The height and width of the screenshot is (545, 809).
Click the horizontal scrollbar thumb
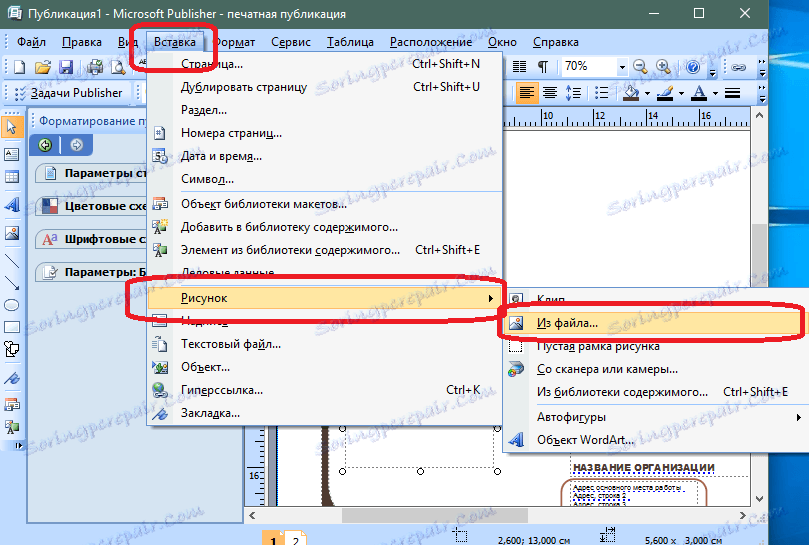pos(434,515)
